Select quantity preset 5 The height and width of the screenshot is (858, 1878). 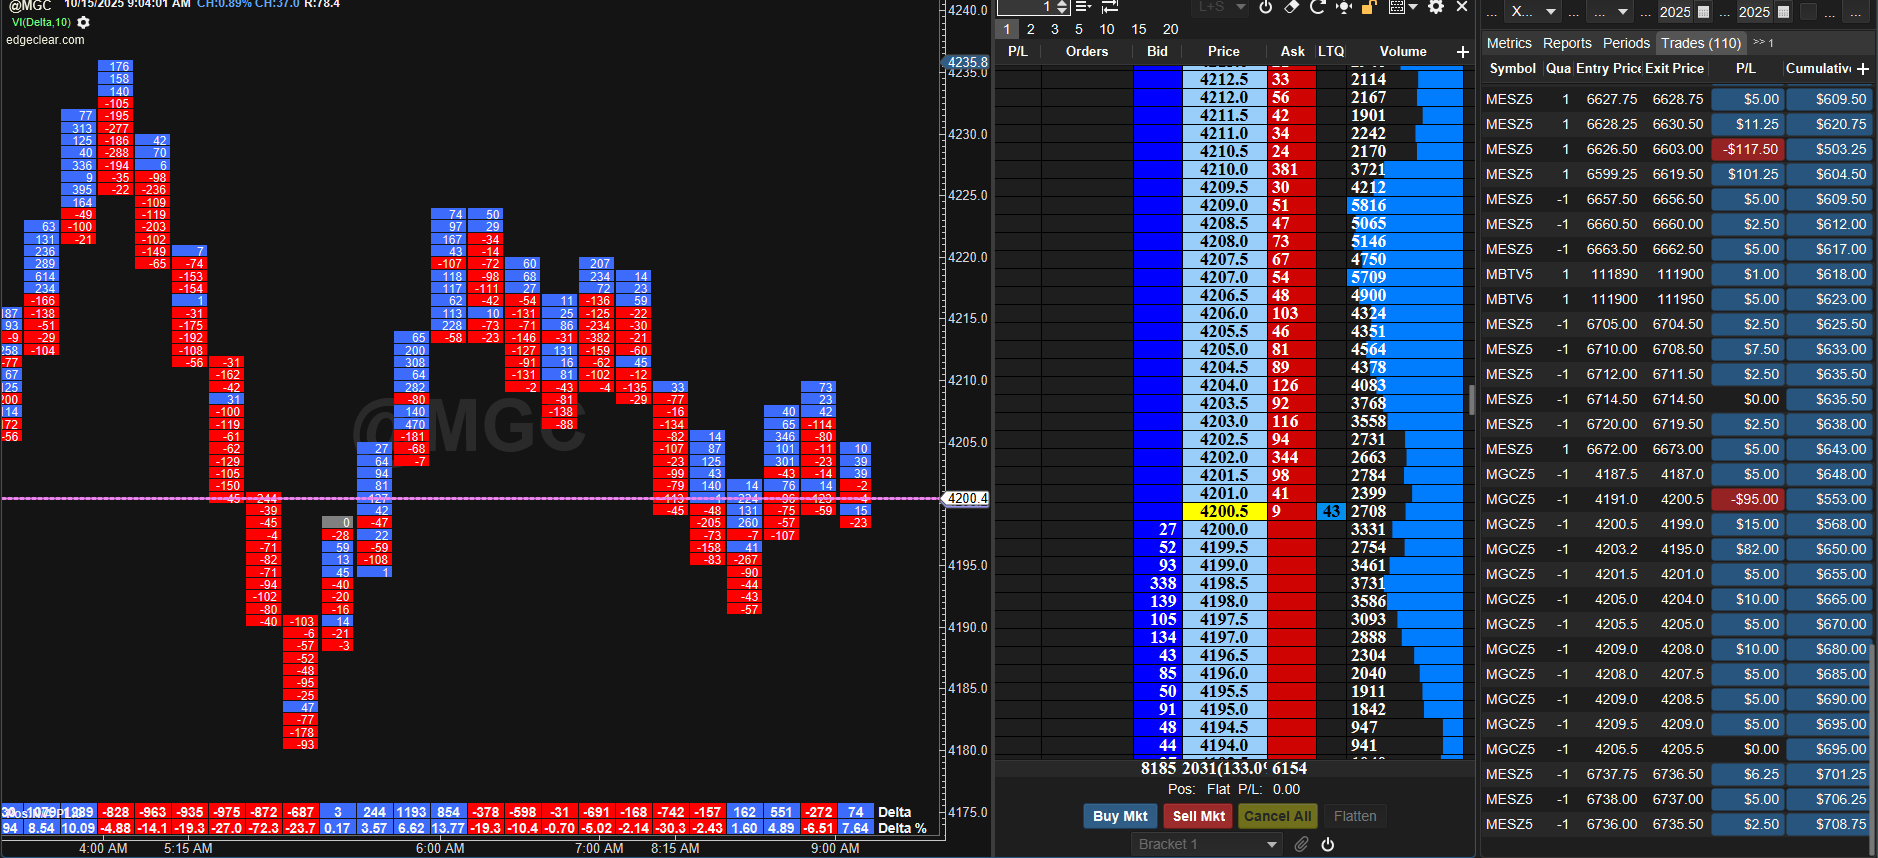pos(1079,29)
